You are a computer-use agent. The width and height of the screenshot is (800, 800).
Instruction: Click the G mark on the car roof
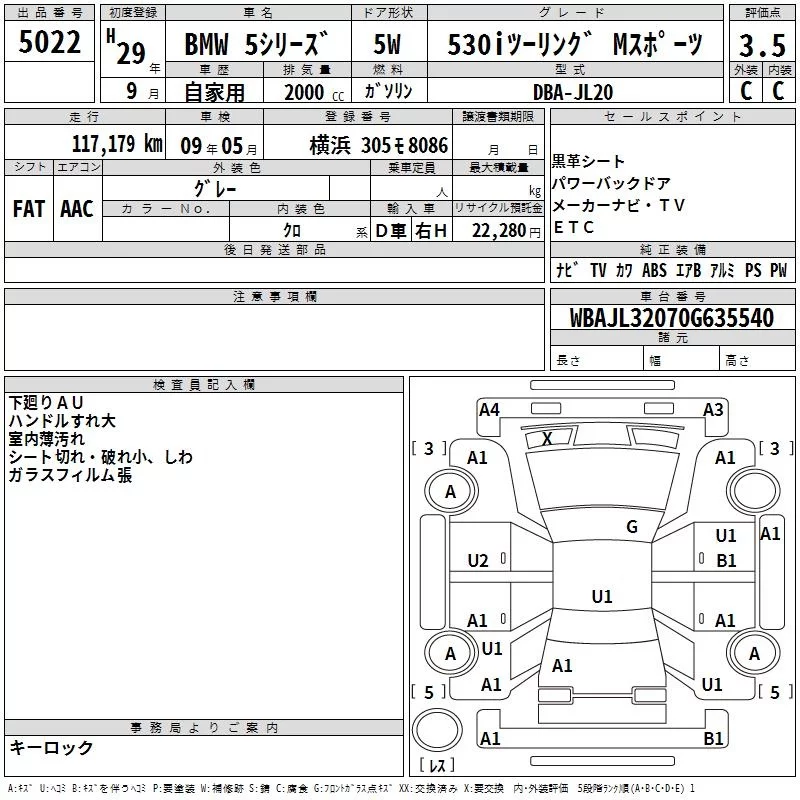631,527
